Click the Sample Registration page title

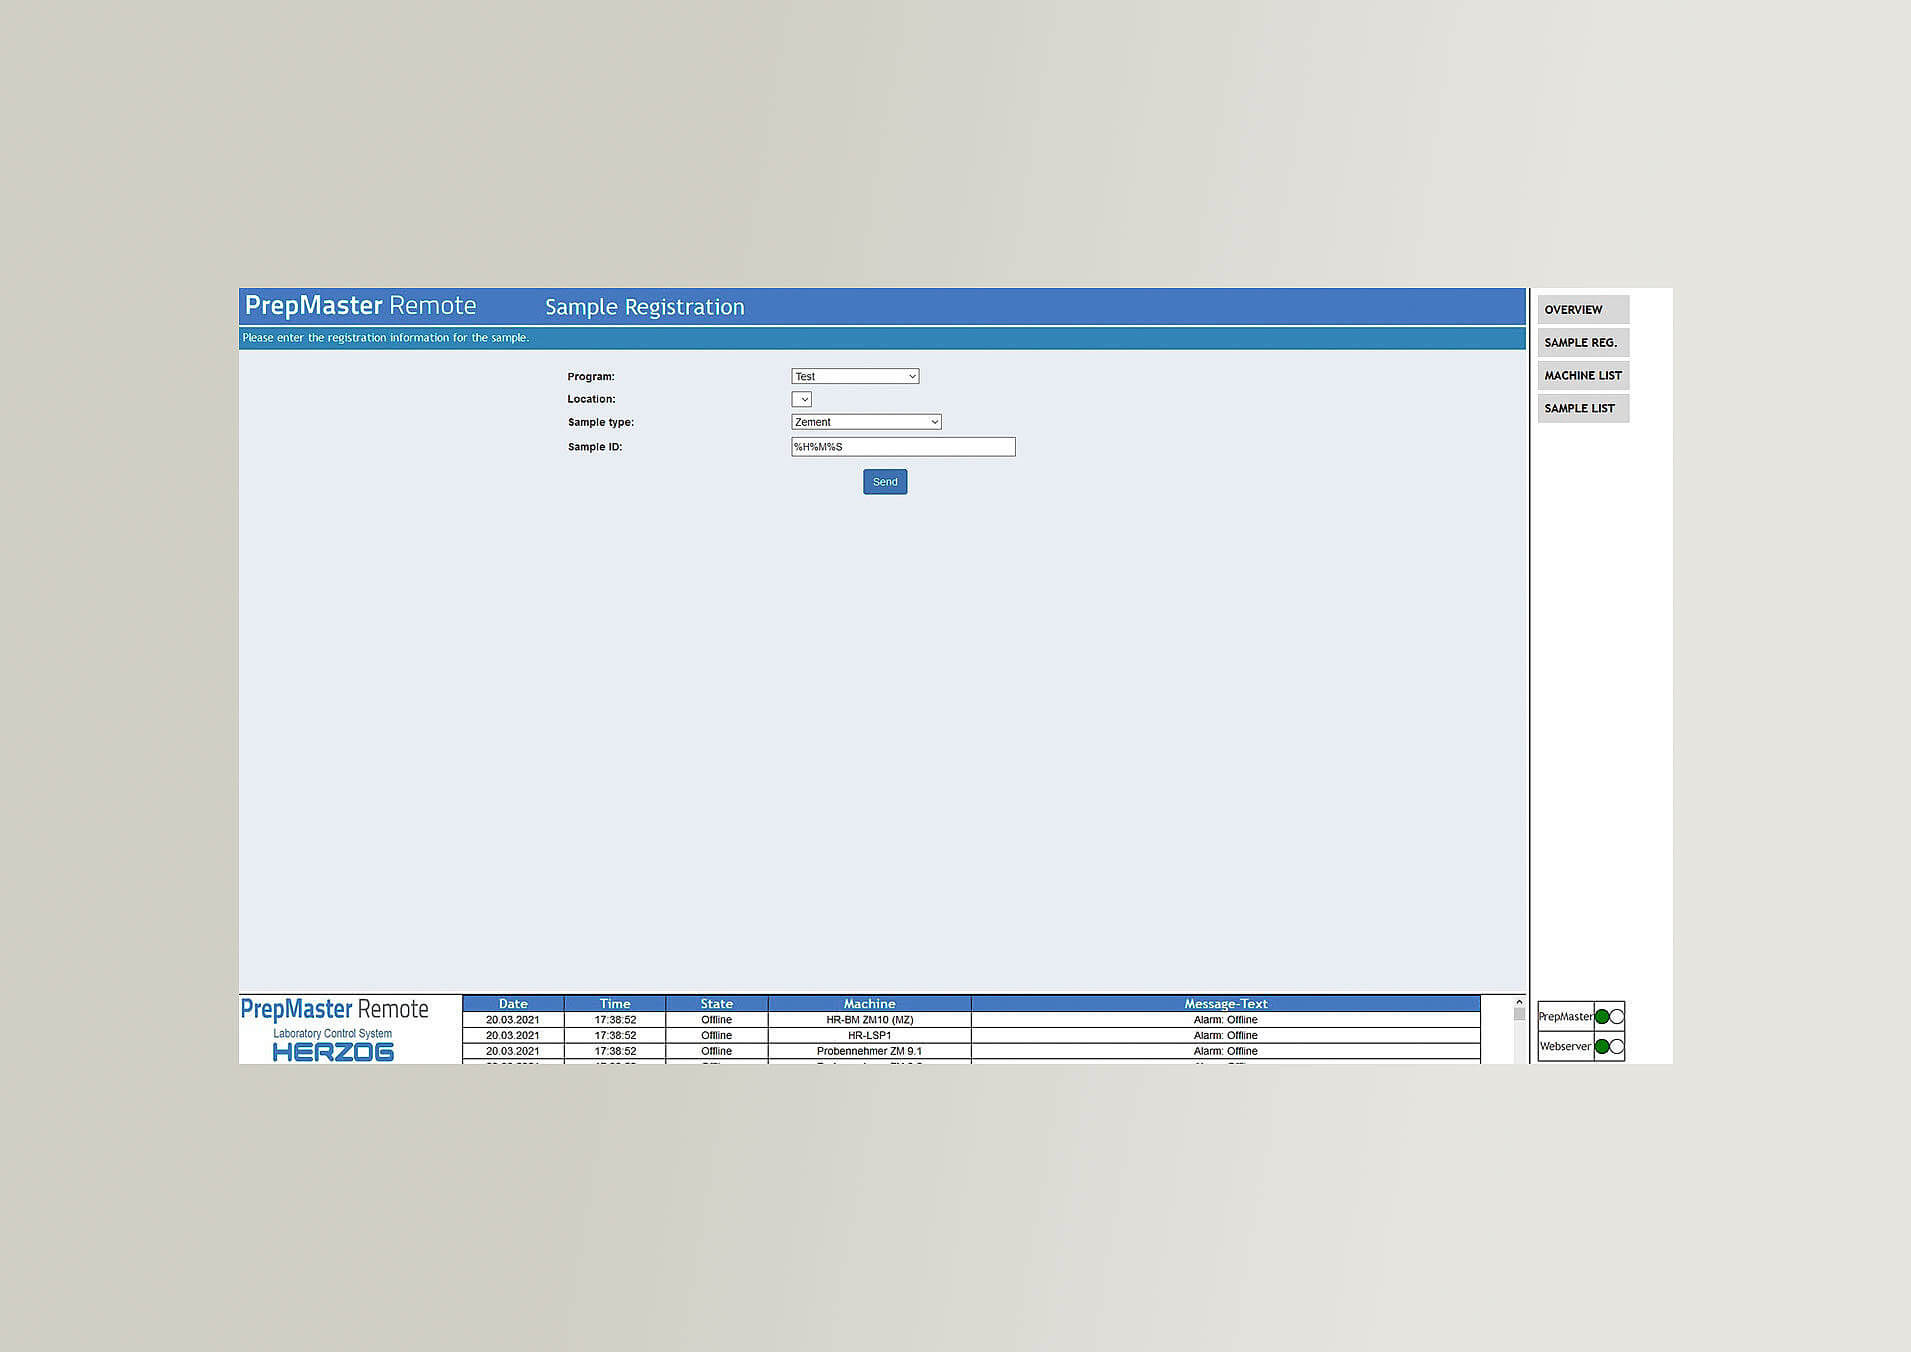645,307
